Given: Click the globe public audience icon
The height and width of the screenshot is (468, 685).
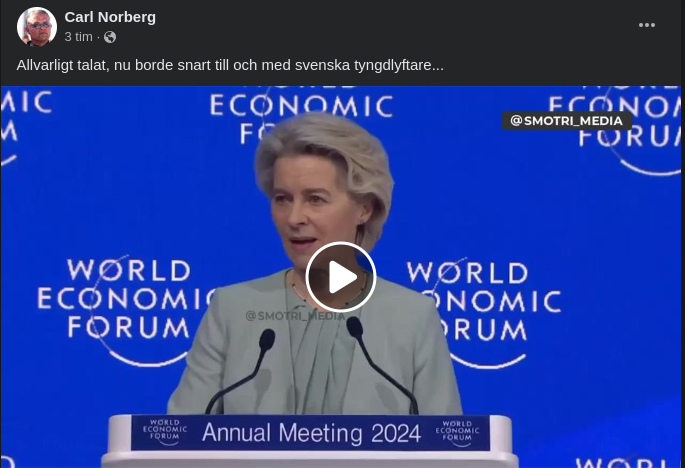Looking at the screenshot, I should (x=110, y=37).
